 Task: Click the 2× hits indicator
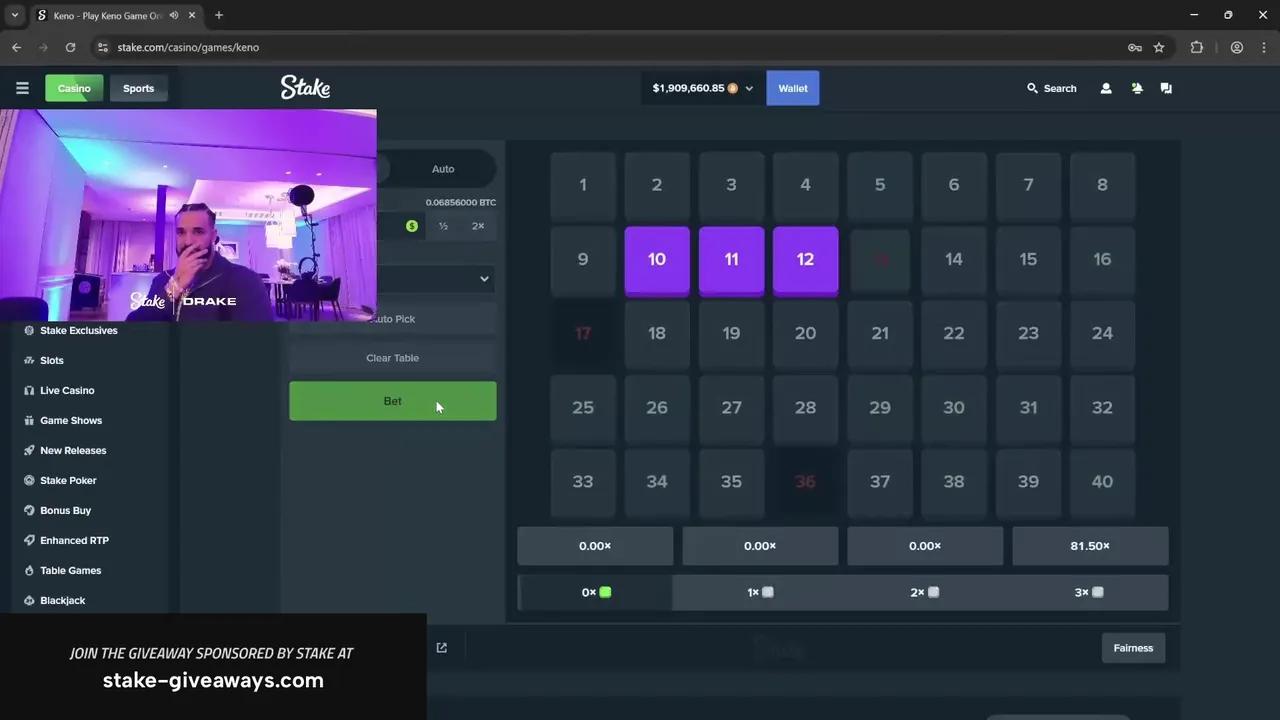925,592
